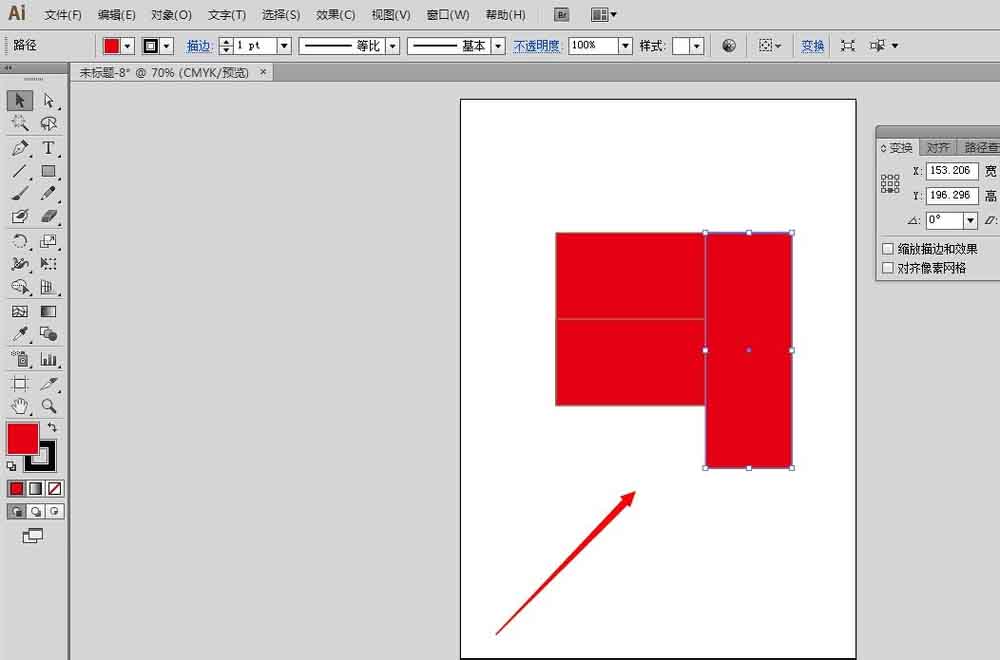This screenshot has width=1000, height=660.
Task: Pick the Rectangle tool
Action: click(48, 171)
